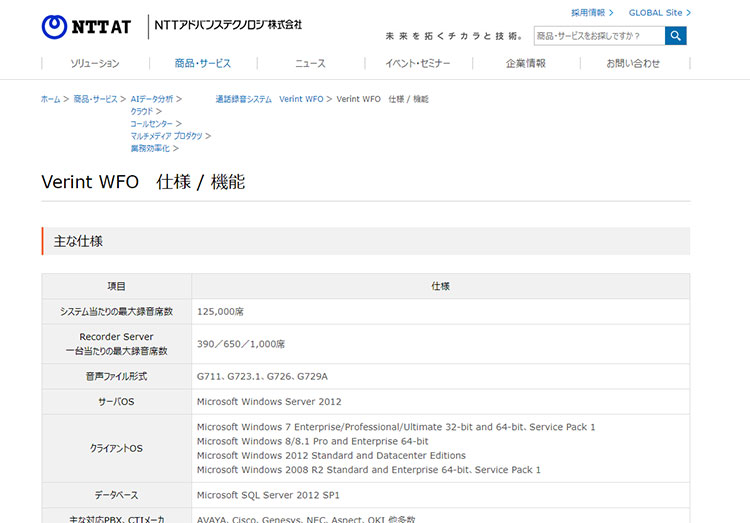750x523 pixels.
Task: Focus the 商品・サービス search input field
Action: (599, 36)
